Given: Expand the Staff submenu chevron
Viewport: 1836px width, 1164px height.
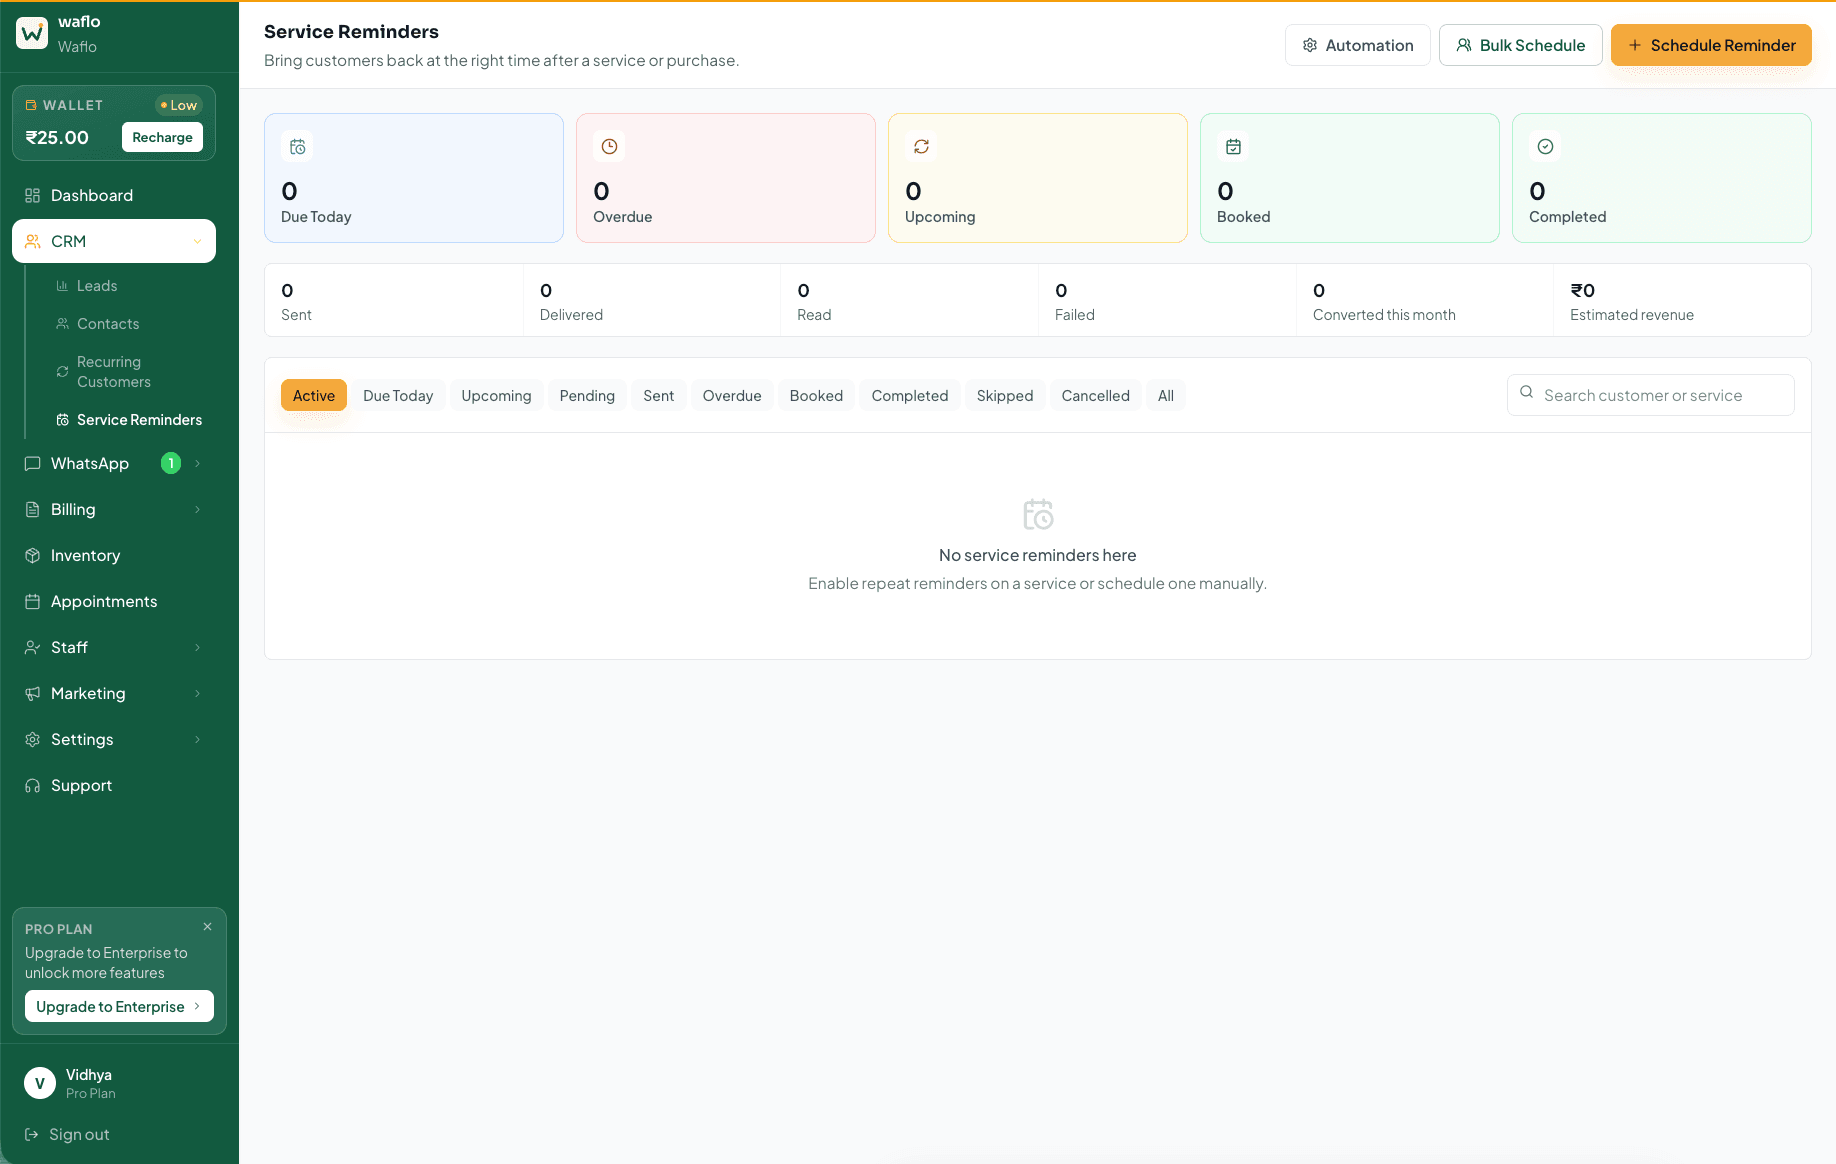Looking at the screenshot, I should coord(197,647).
